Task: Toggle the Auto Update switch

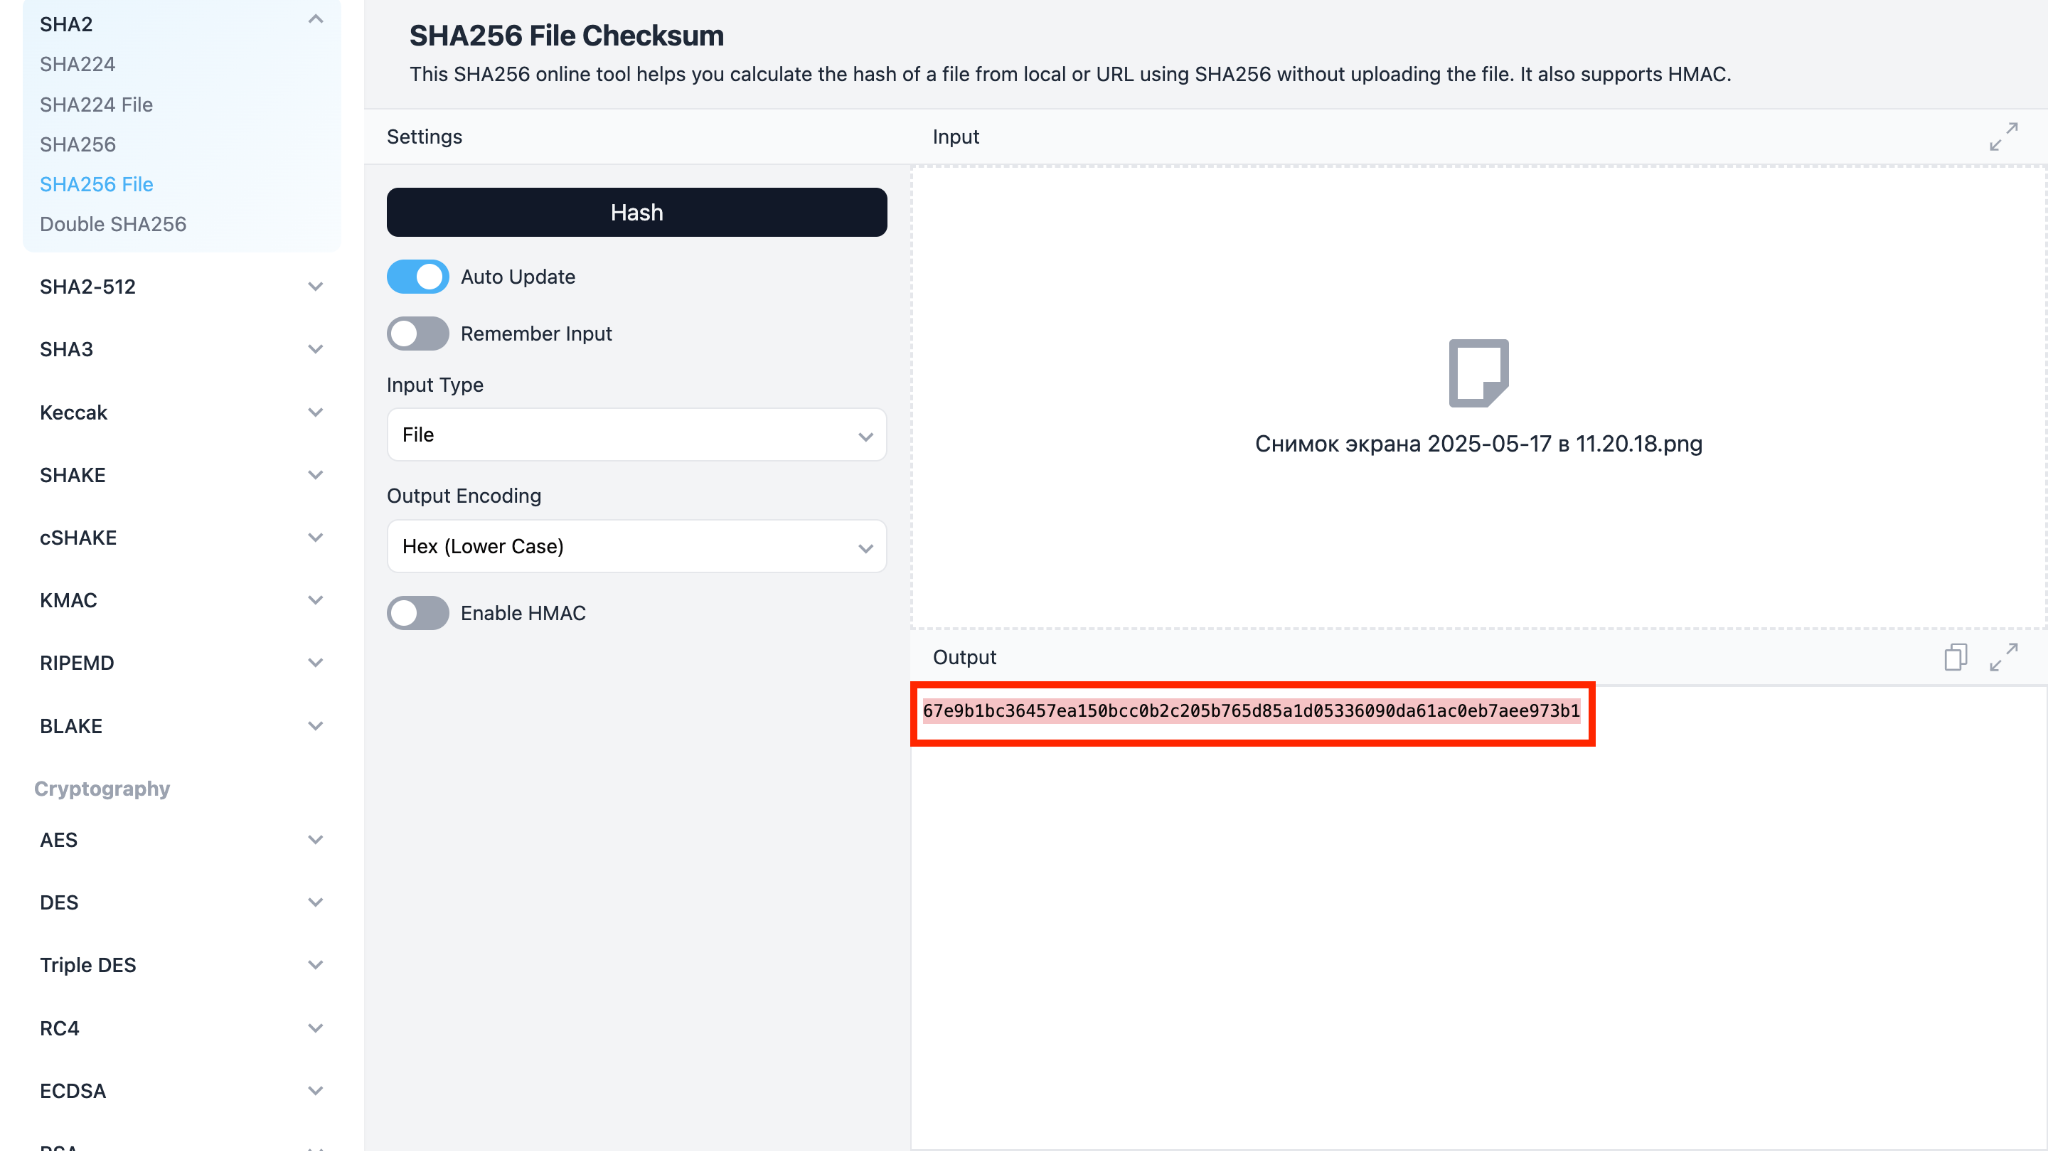Action: click(418, 277)
